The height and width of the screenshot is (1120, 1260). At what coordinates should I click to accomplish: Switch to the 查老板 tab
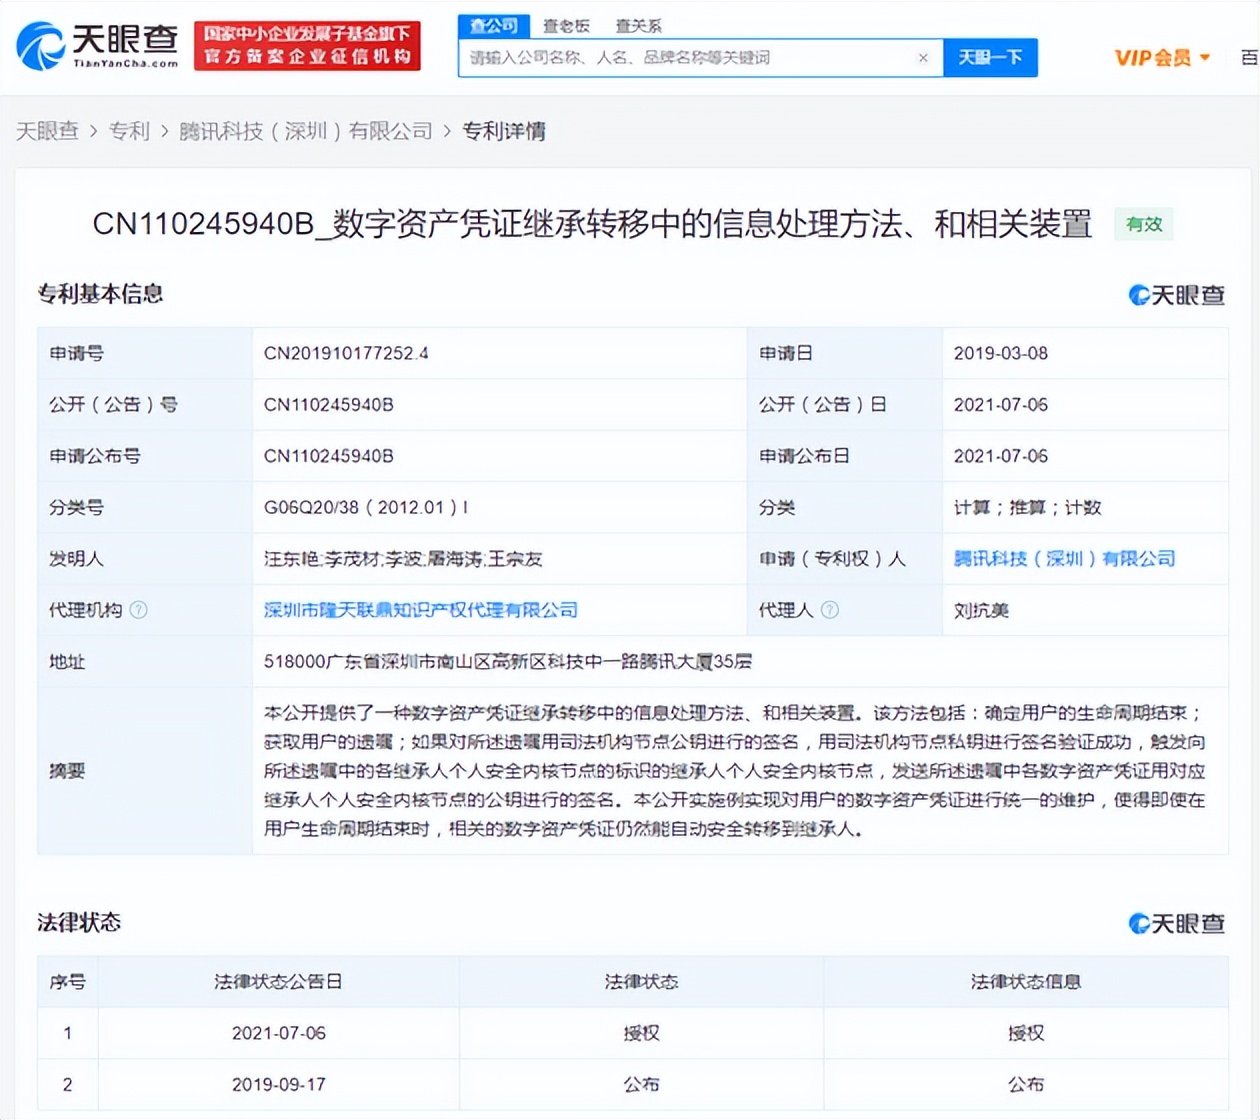[x=564, y=25]
